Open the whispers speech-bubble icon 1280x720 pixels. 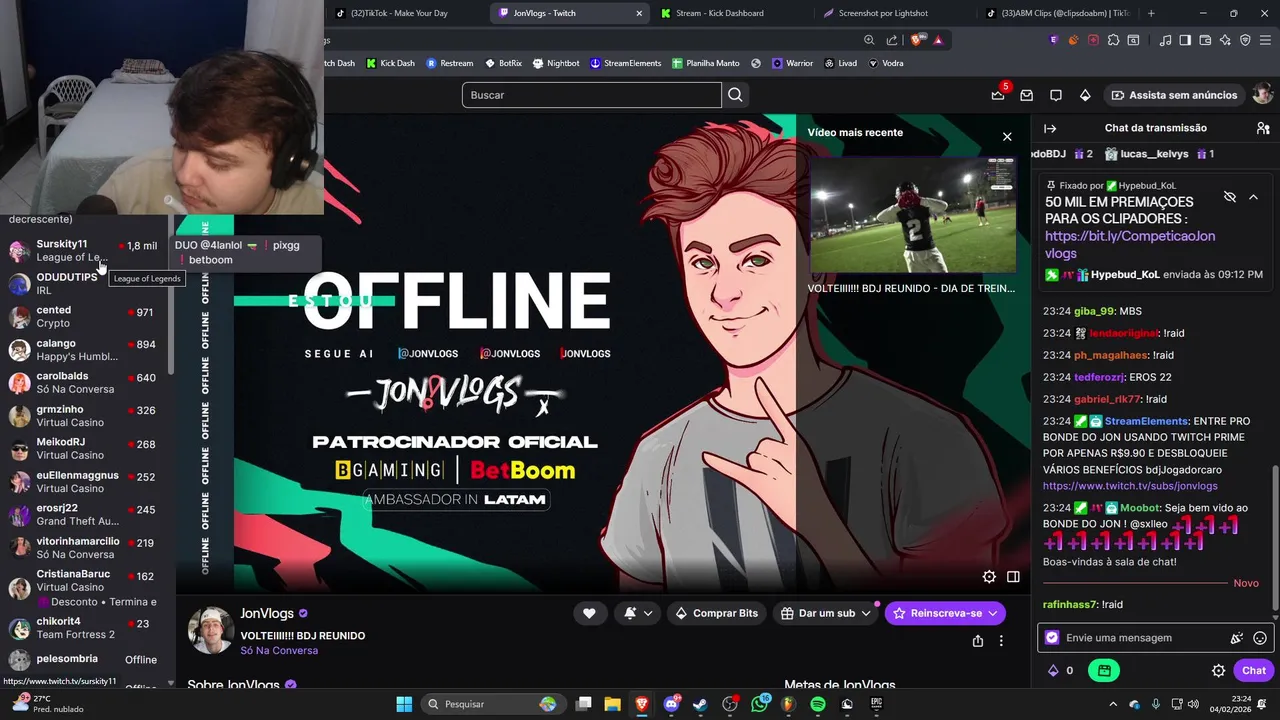(1055, 95)
